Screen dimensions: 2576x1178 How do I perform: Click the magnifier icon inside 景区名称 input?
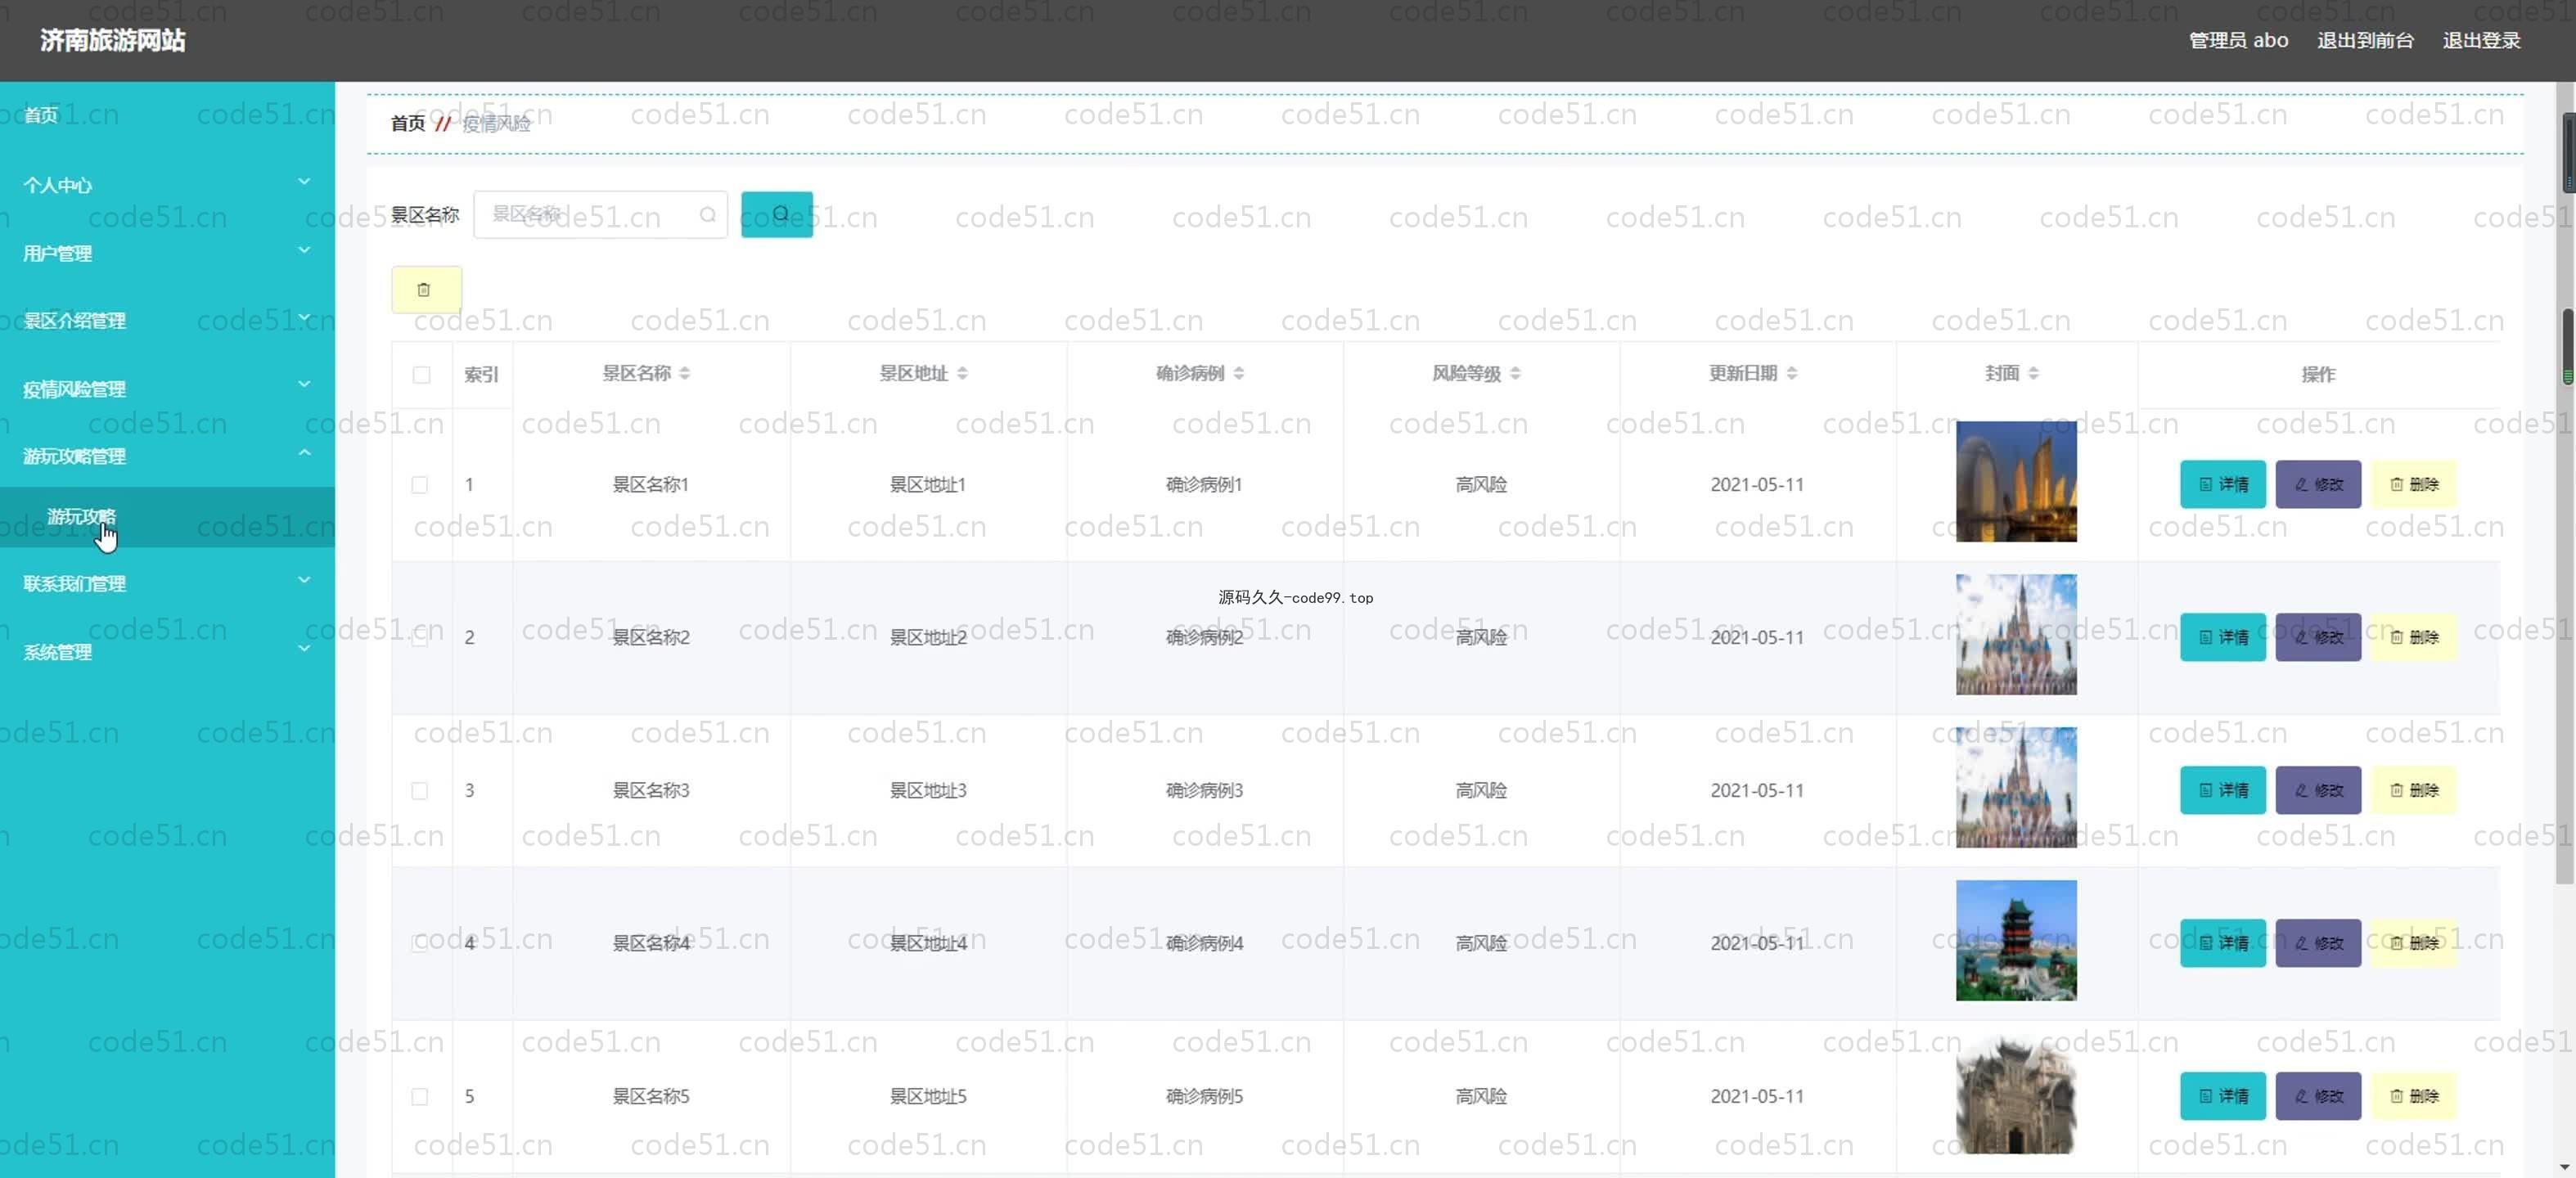pyautogui.click(x=708, y=215)
